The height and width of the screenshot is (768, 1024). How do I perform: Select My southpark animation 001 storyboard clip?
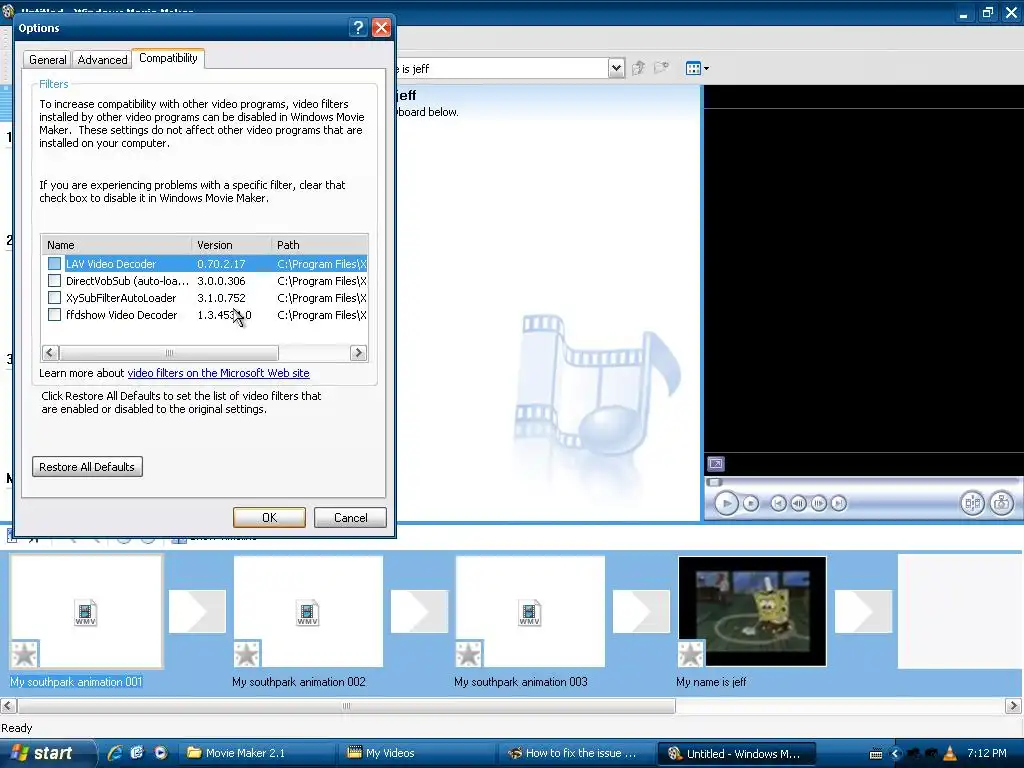[86, 611]
